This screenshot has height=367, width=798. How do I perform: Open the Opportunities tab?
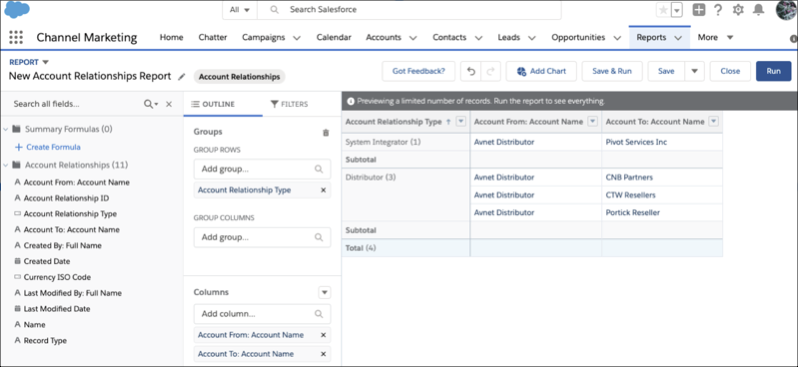(579, 37)
